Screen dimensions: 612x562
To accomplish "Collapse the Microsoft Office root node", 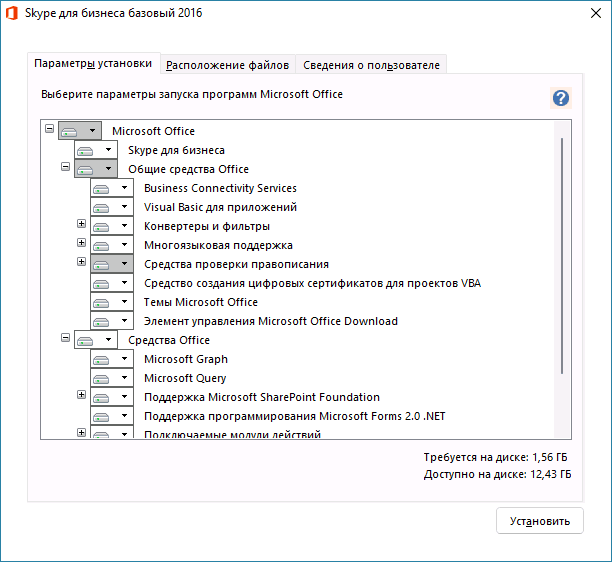I will click(50, 128).
